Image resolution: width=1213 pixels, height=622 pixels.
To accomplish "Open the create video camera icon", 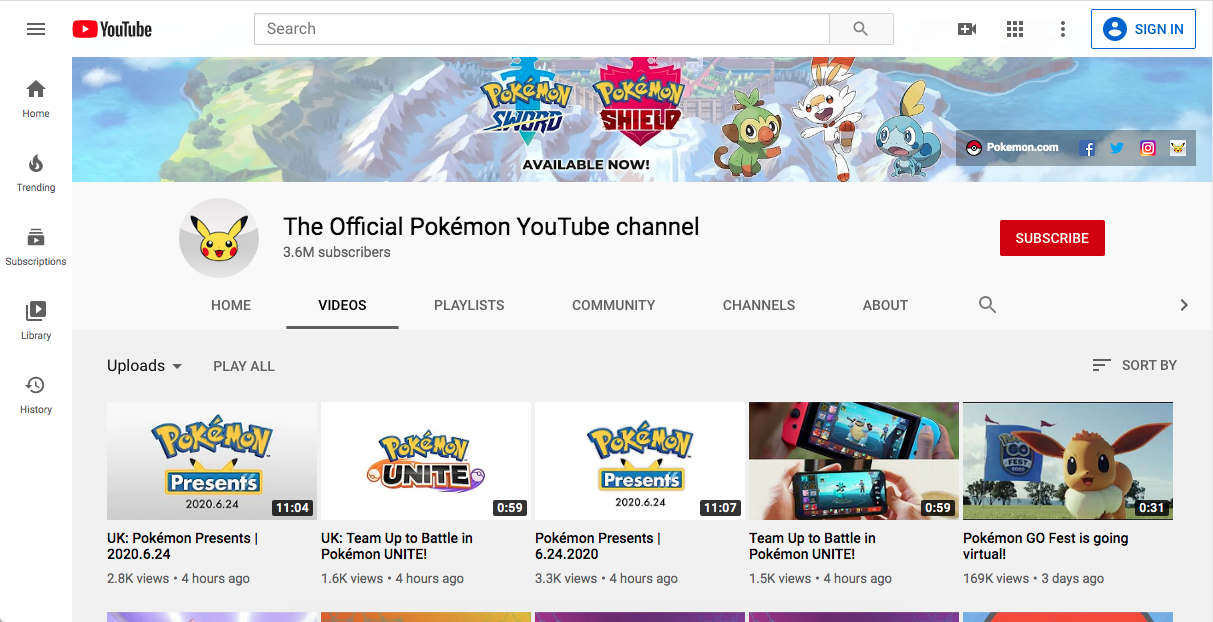I will pyautogui.click(x=967, y=29).
